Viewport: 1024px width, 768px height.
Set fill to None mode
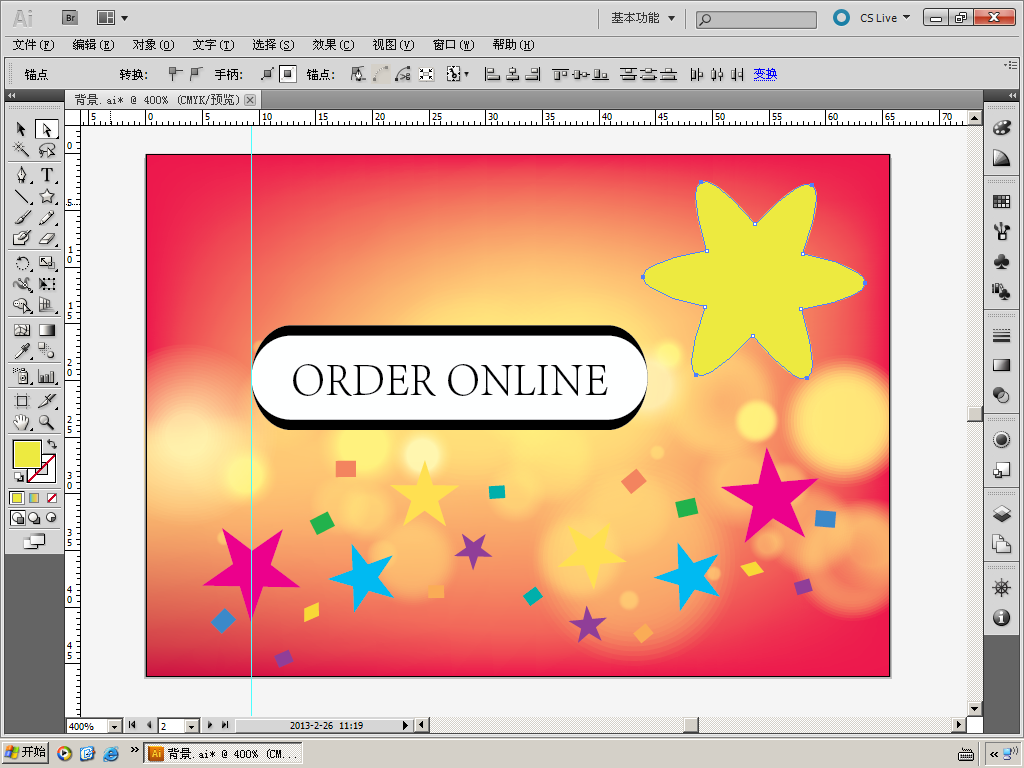click(x=52, y=498)
